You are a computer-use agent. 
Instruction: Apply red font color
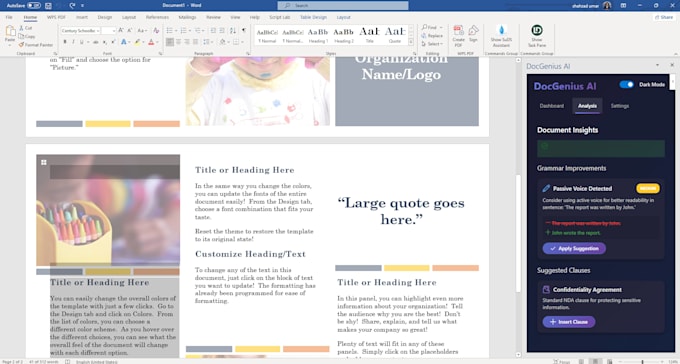151,42
